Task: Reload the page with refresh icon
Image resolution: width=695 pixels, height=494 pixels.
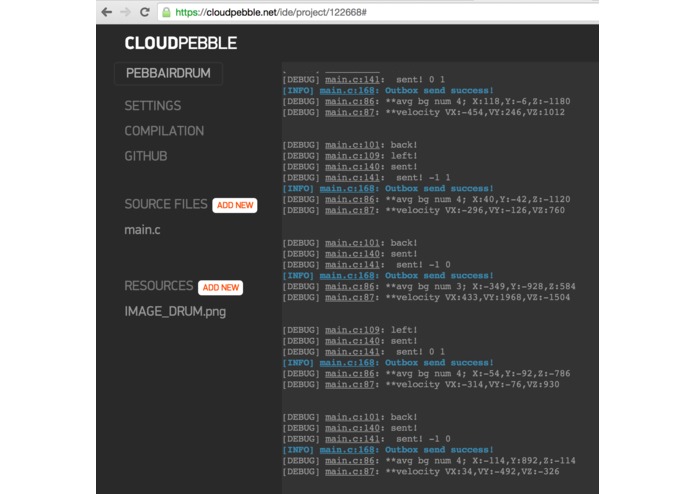Action: tap(144, 12)
